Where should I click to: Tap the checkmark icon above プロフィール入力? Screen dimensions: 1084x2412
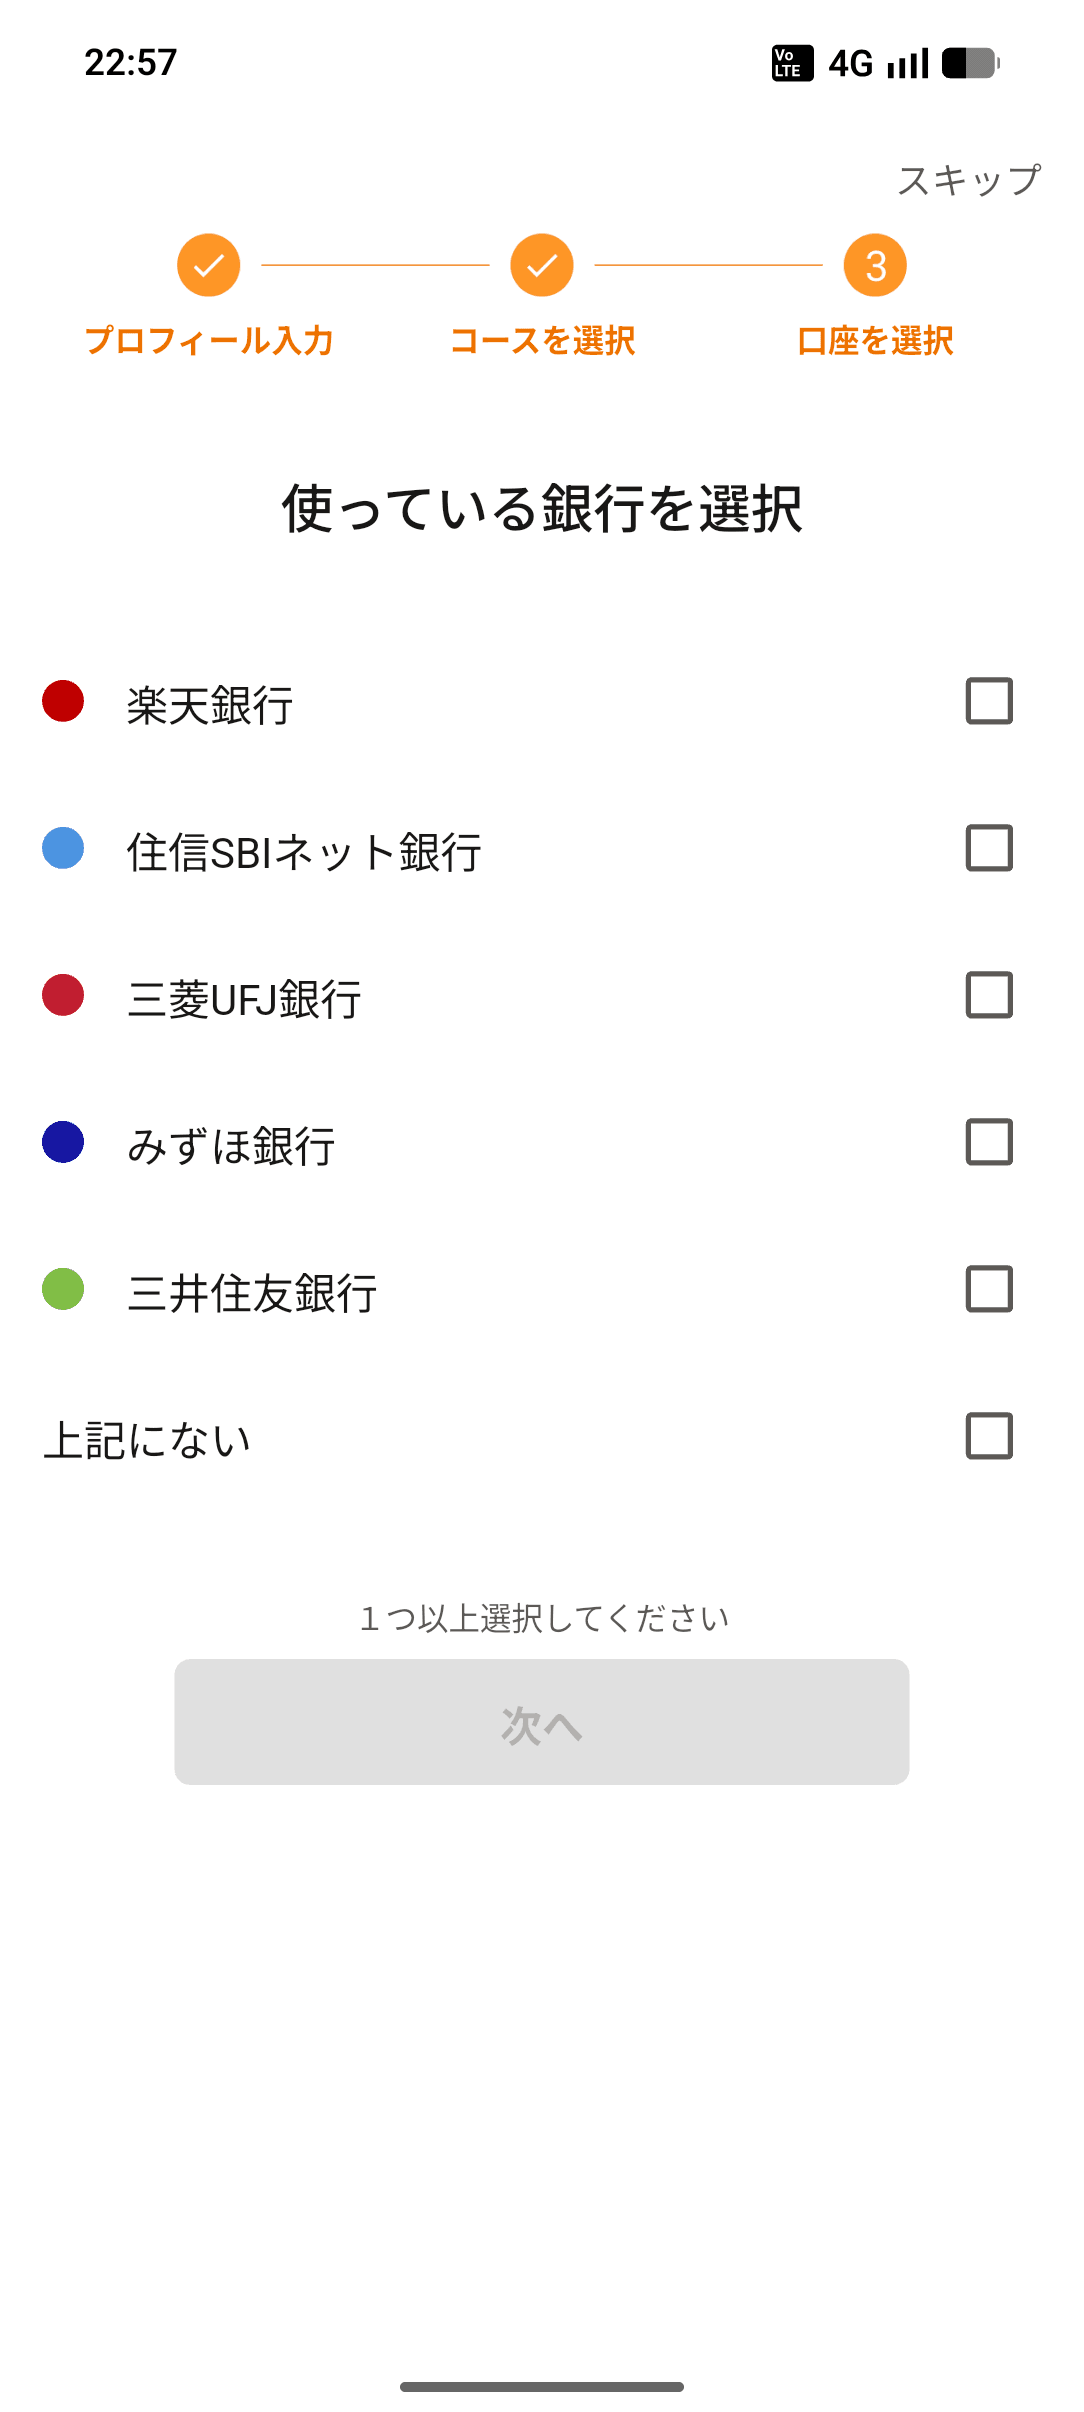click(x=209, y=265)
